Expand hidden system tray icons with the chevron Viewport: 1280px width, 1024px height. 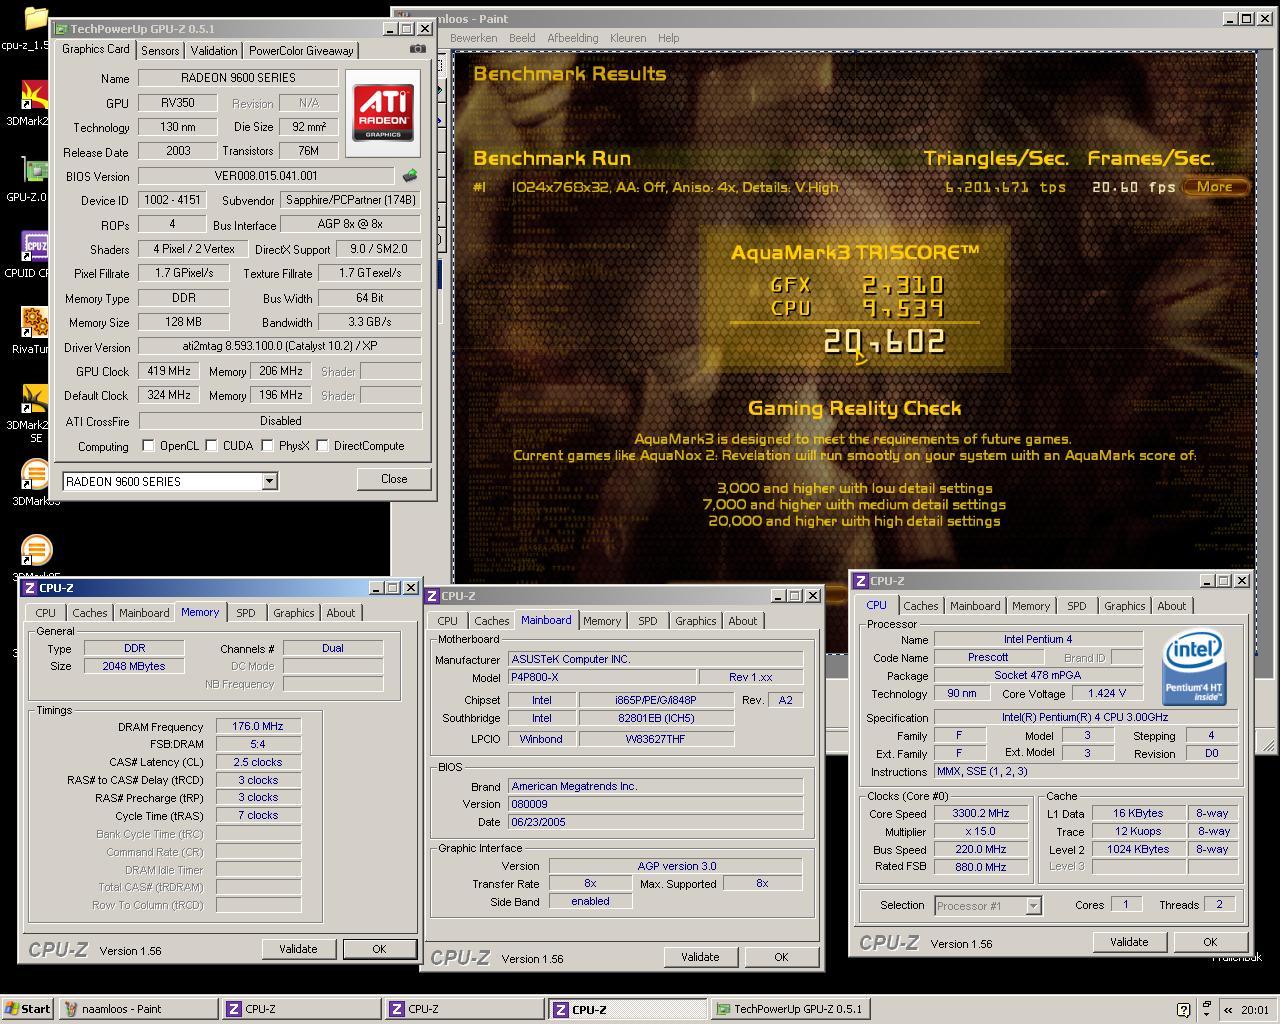tap(1229, 1009)
